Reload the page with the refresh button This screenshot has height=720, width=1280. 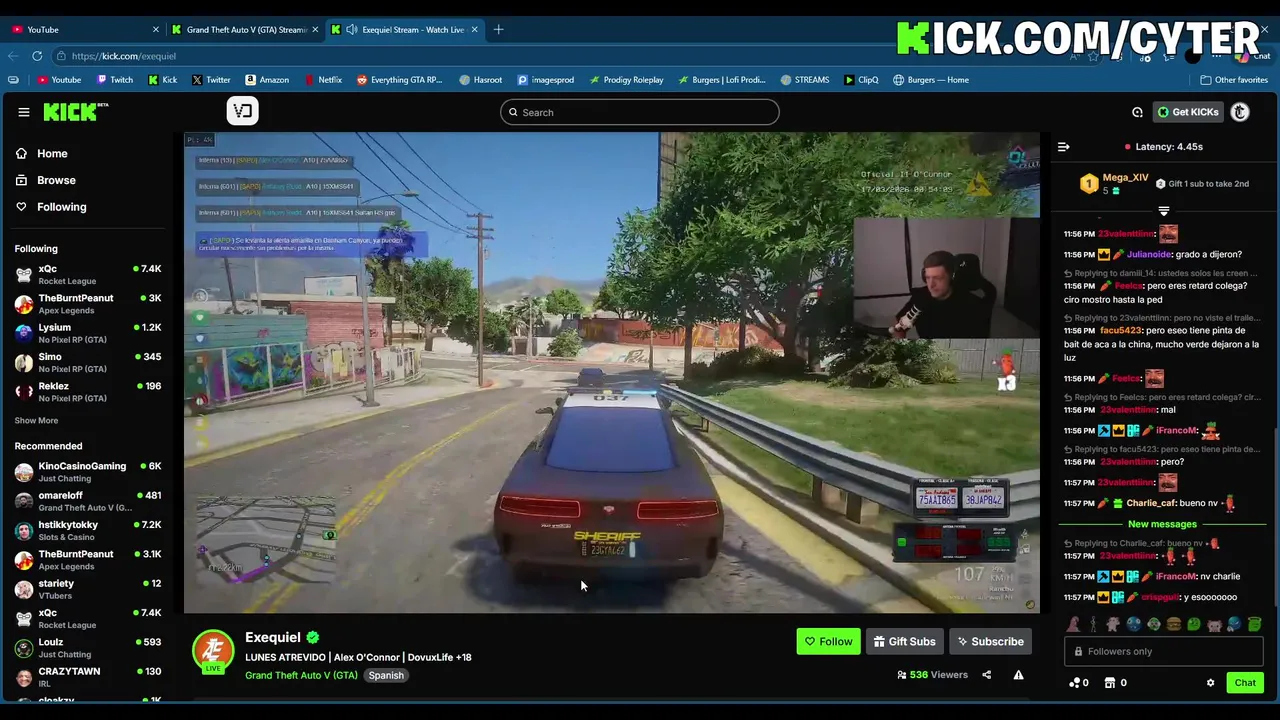click(x=37, y=56)
